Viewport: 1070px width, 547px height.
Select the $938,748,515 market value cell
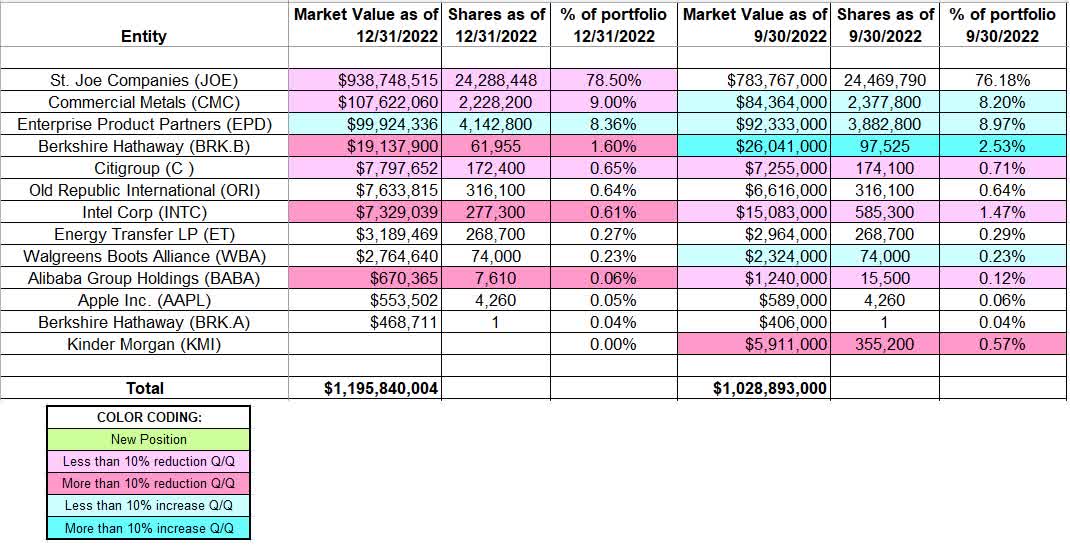(x=364, y=80)
